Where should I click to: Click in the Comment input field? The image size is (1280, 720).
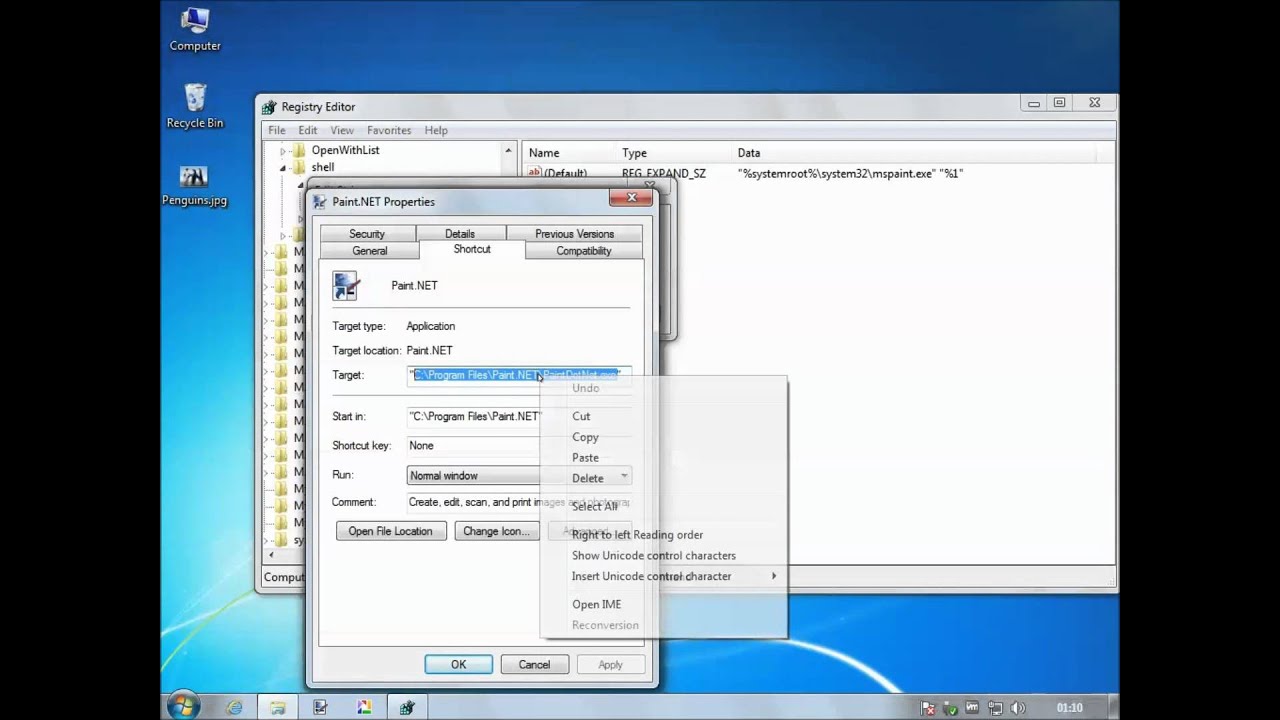[x=519, y=502]
